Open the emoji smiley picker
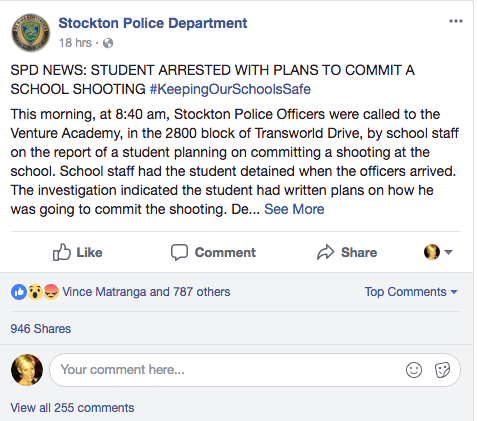 414,370
